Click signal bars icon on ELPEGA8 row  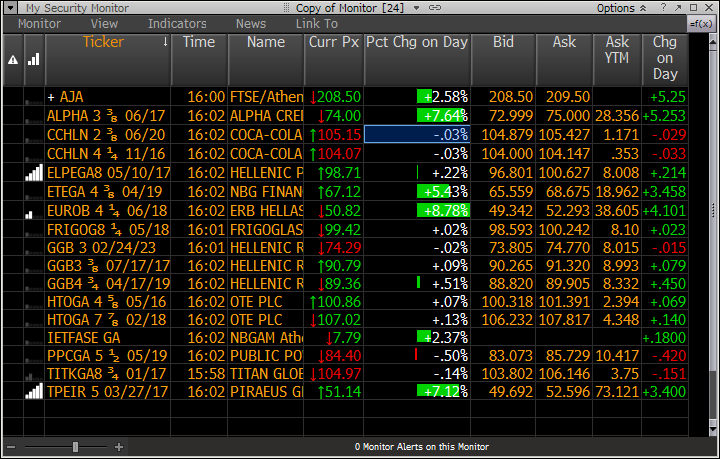click(x=33, y=172)
